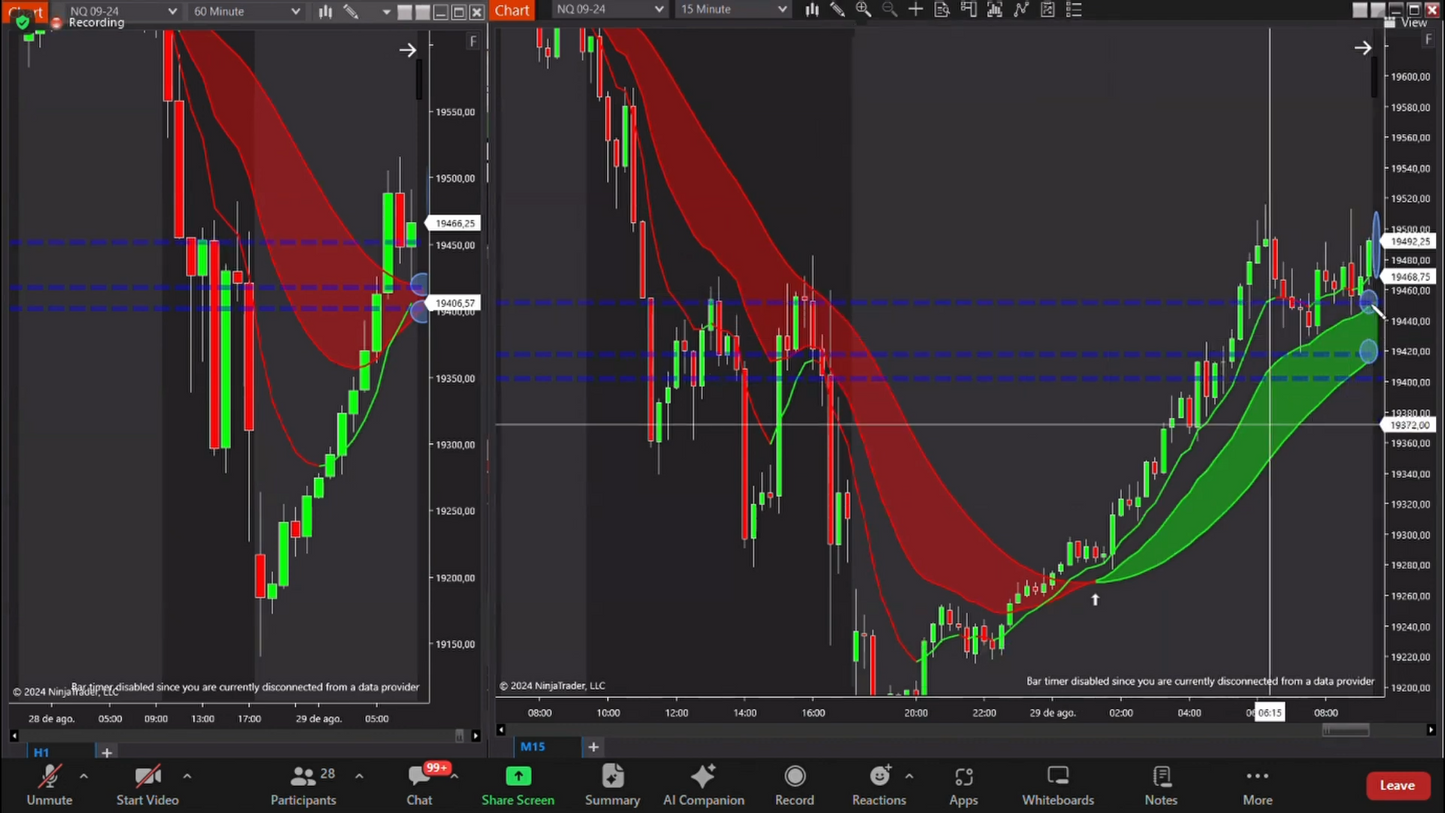The height and width of the screenshot is (813, 1445).
Task: Open bar style settings in 15 Minute chart
Action: click(812, 9)
